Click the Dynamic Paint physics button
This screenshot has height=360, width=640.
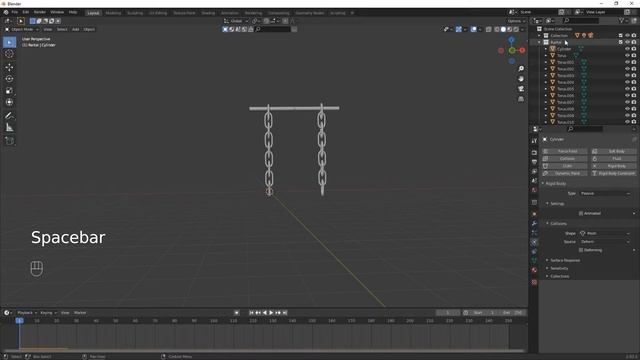tap(564, 173)
